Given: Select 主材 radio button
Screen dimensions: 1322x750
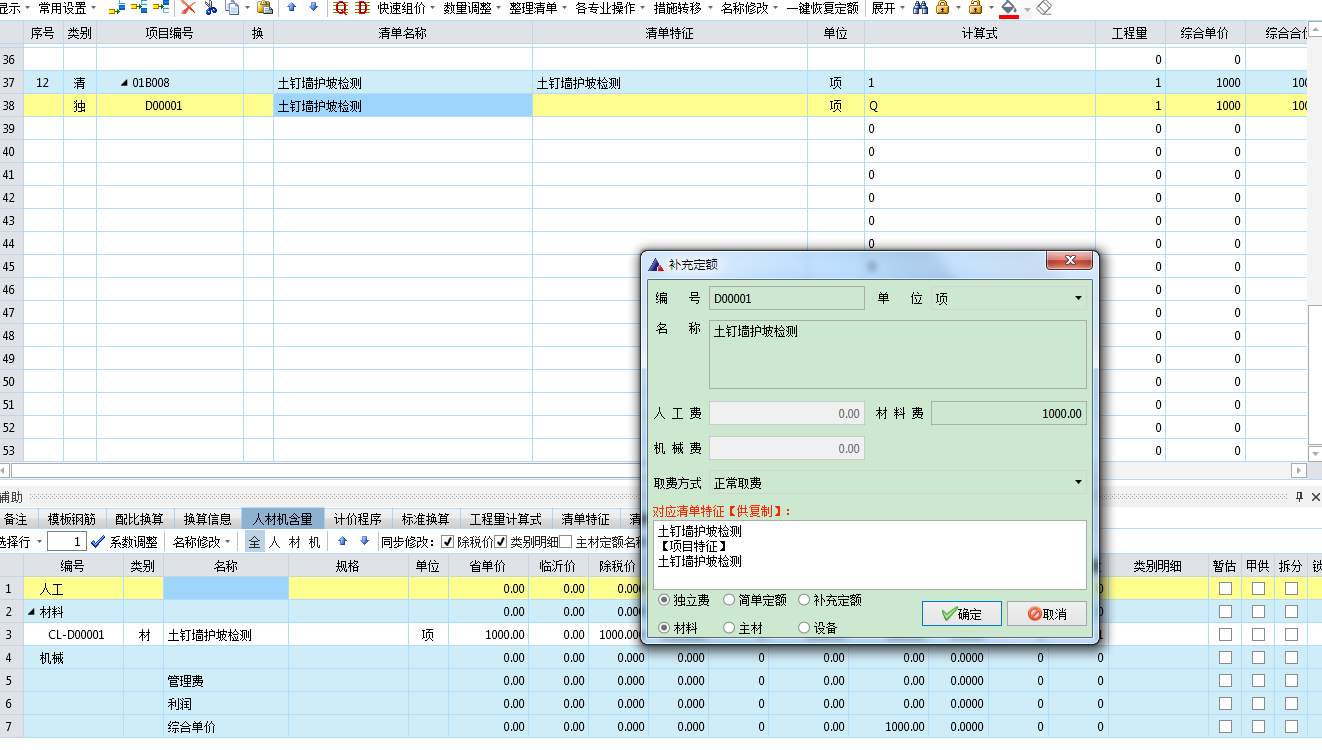Looking at the screenshot, I should click(x=730, y=628).
